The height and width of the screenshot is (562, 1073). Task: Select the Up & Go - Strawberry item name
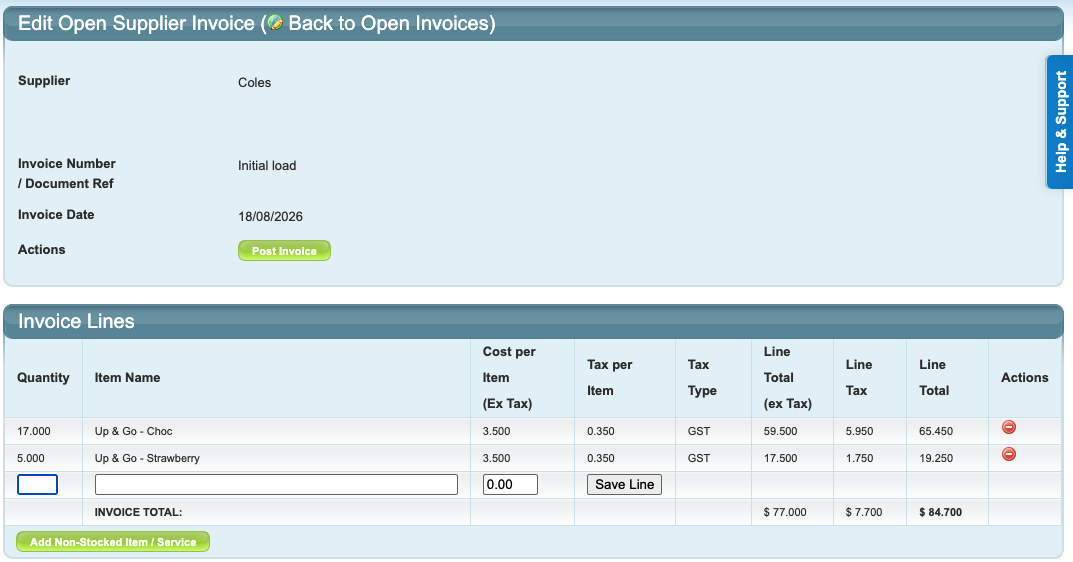tap(147, 458)
